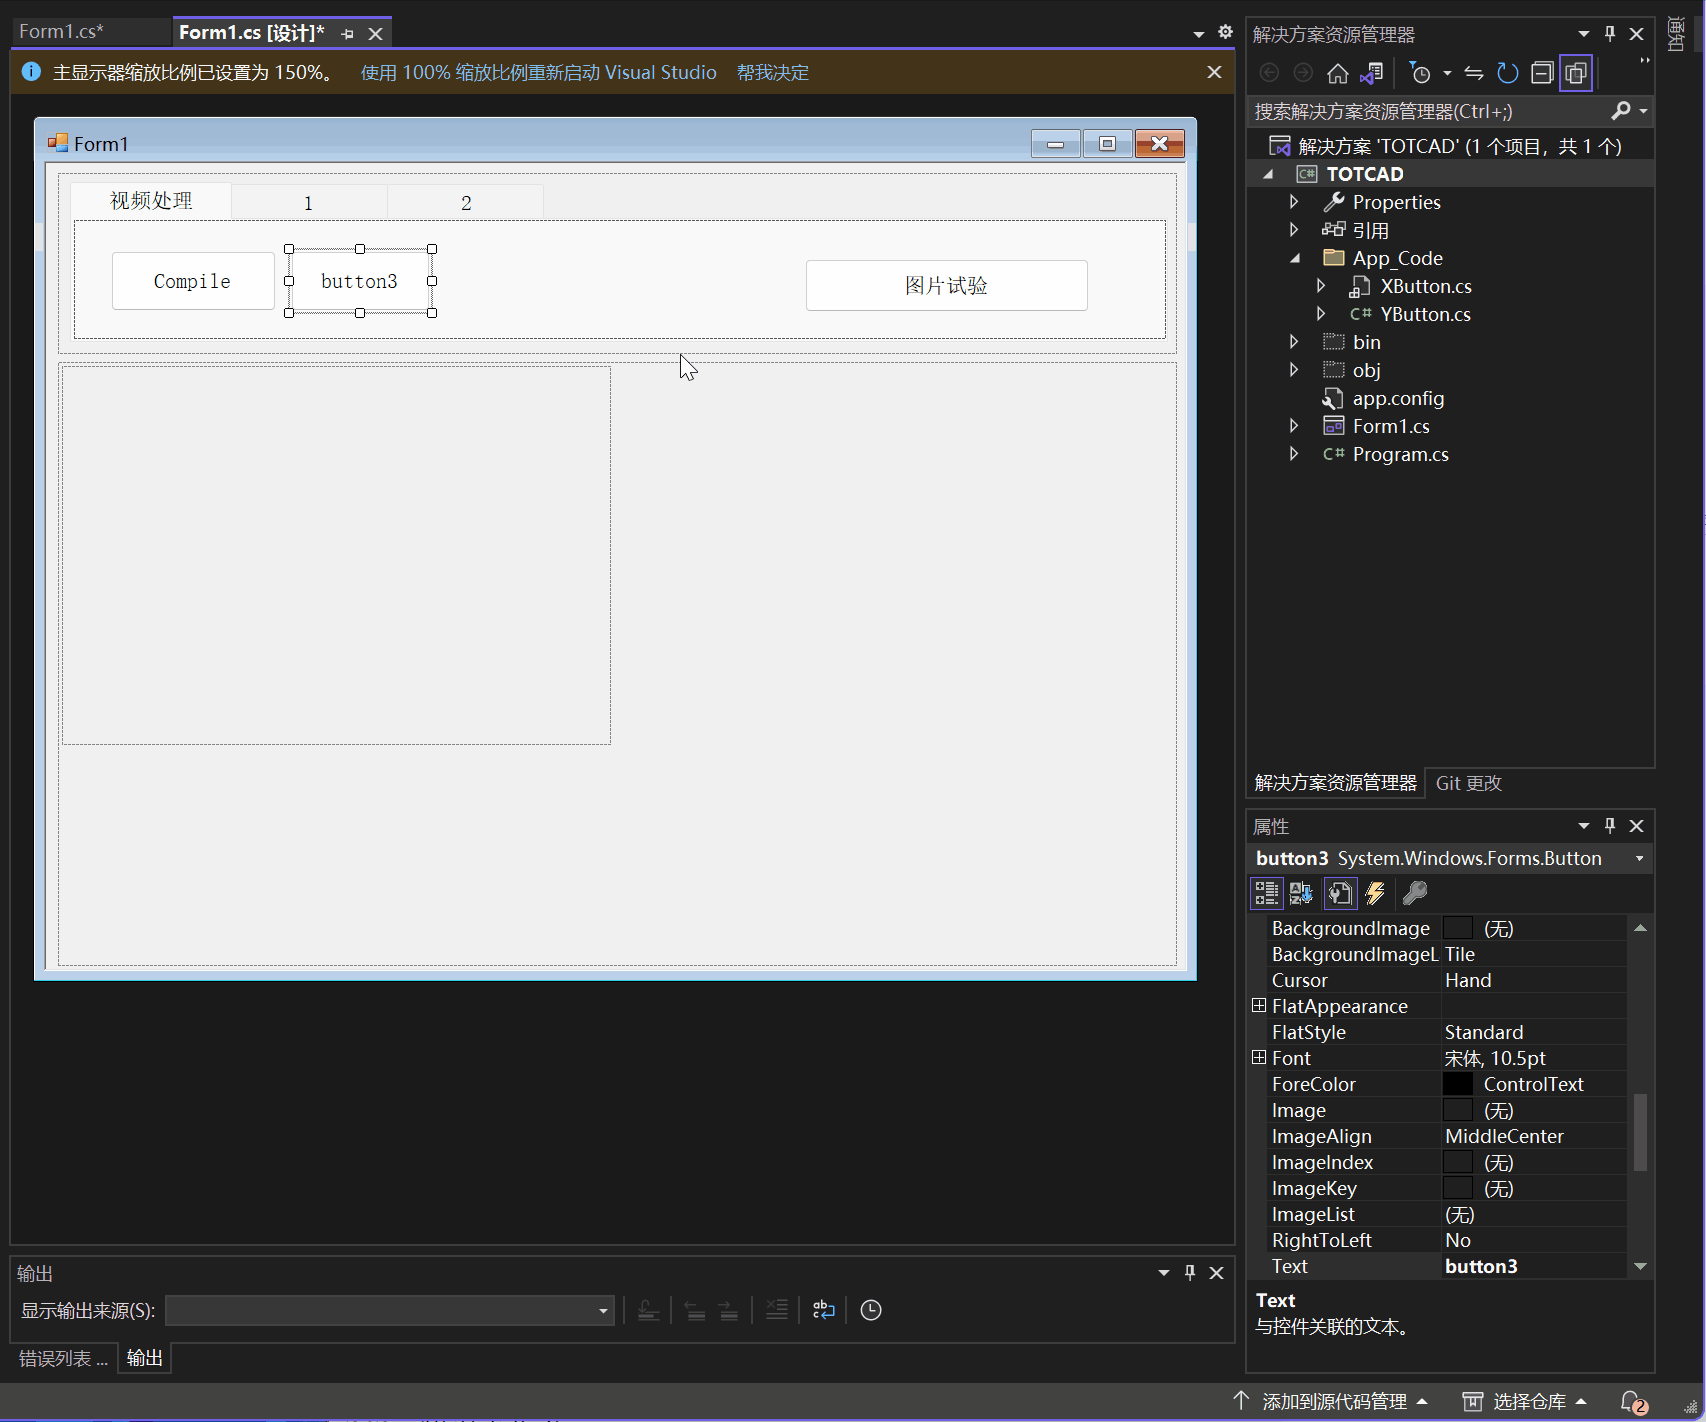The width and height of the screenshot is (1706, 1422).
Task: Open the notifications bell in status bar
Action: tap(1633, 1402)
